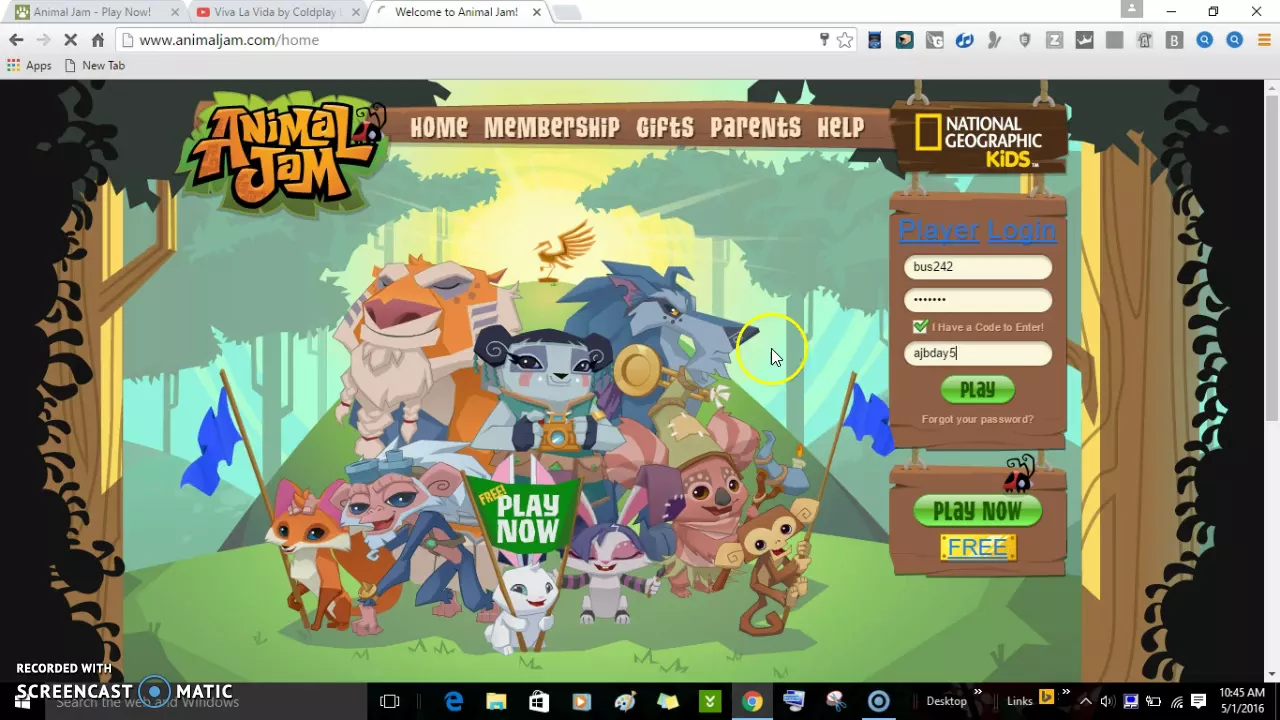Viewport: 1280px width, 720px height.
Task: Open the Apps shortcut in bookmarks bar
Action: [29, 65]
